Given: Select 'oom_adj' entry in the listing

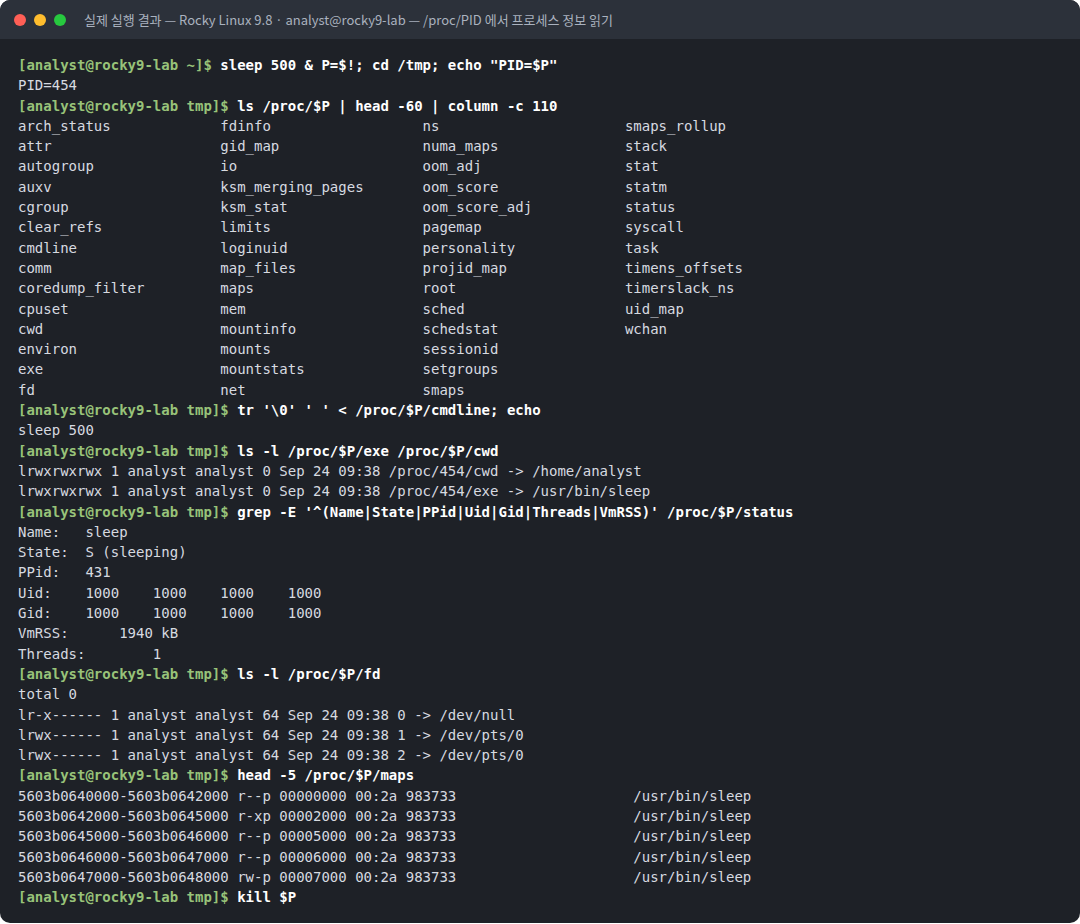Looking at the screenshot, I should click(452, 167).
